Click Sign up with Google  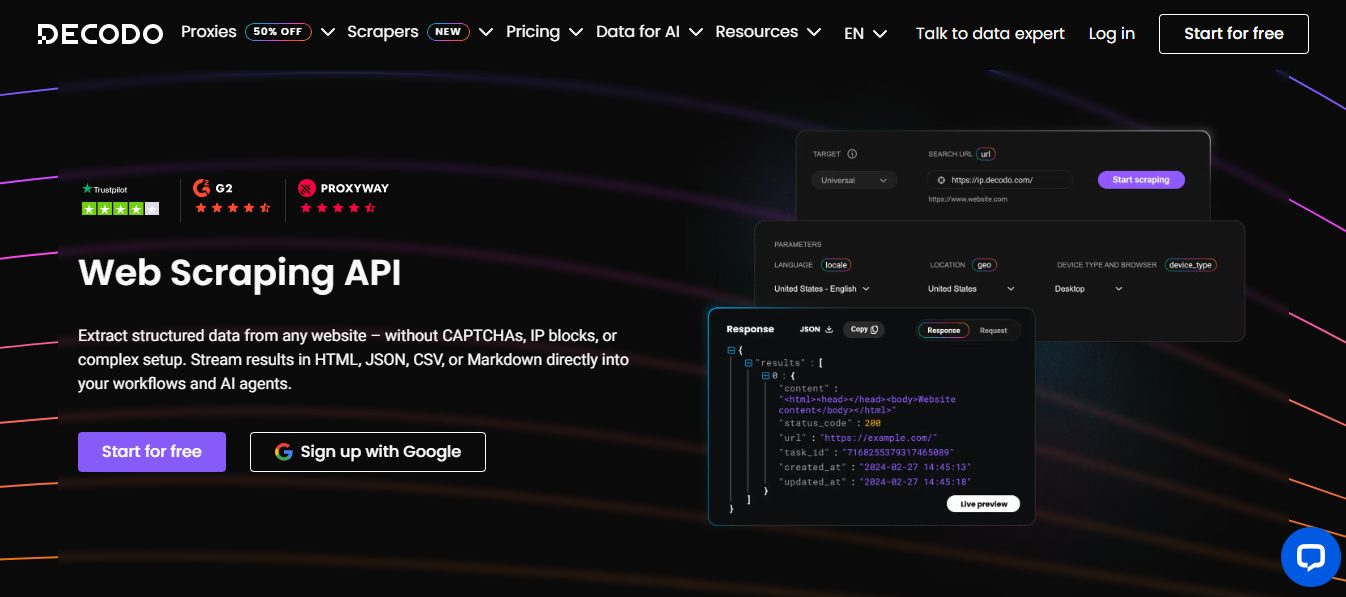click(x=367, y=452)
